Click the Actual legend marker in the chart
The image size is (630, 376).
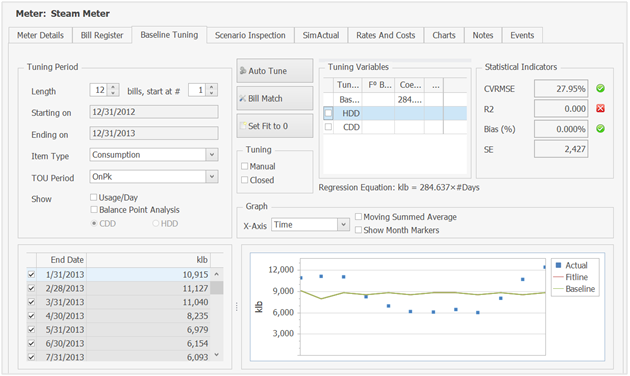(x=558, y=265)
